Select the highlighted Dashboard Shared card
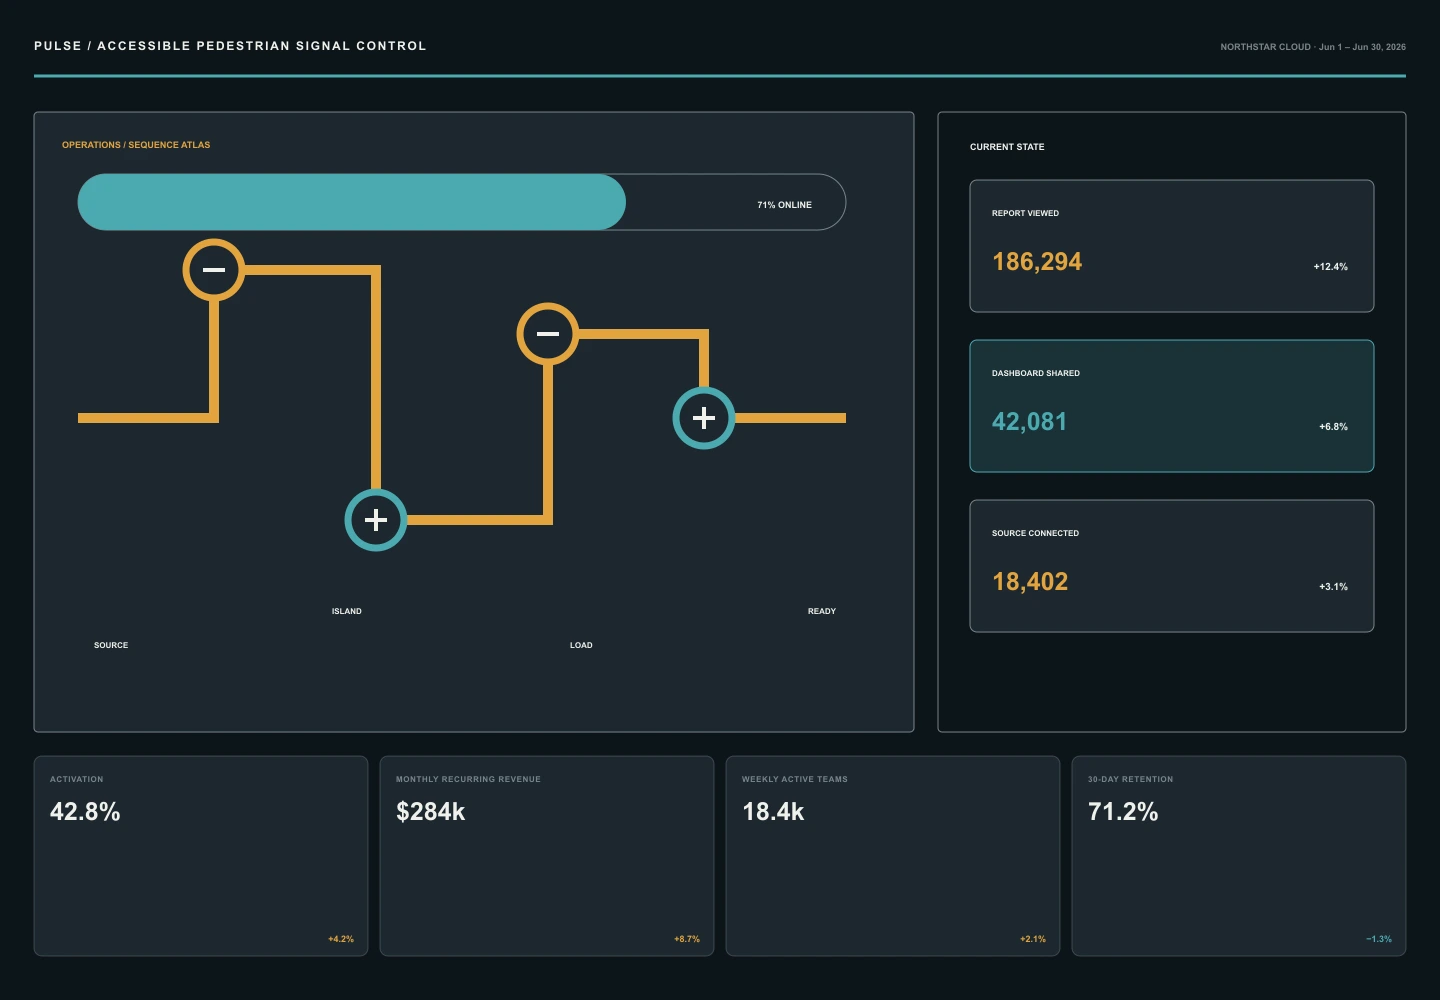The width and height of the screenshot is (1440, 1000). pos(1172,406)
